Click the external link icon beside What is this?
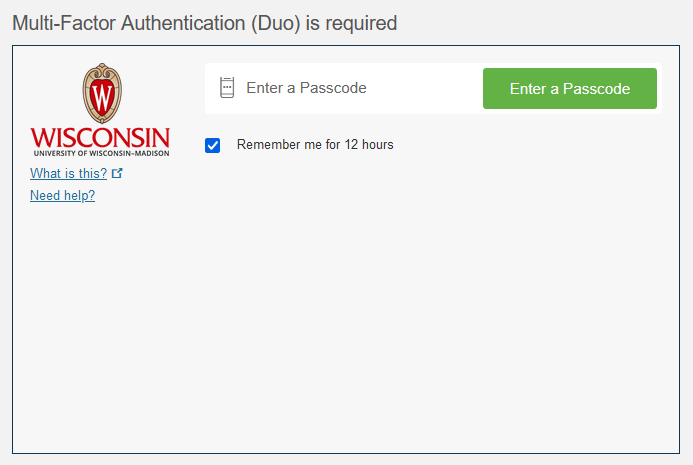693x465 pixels. tap(117, 174)
